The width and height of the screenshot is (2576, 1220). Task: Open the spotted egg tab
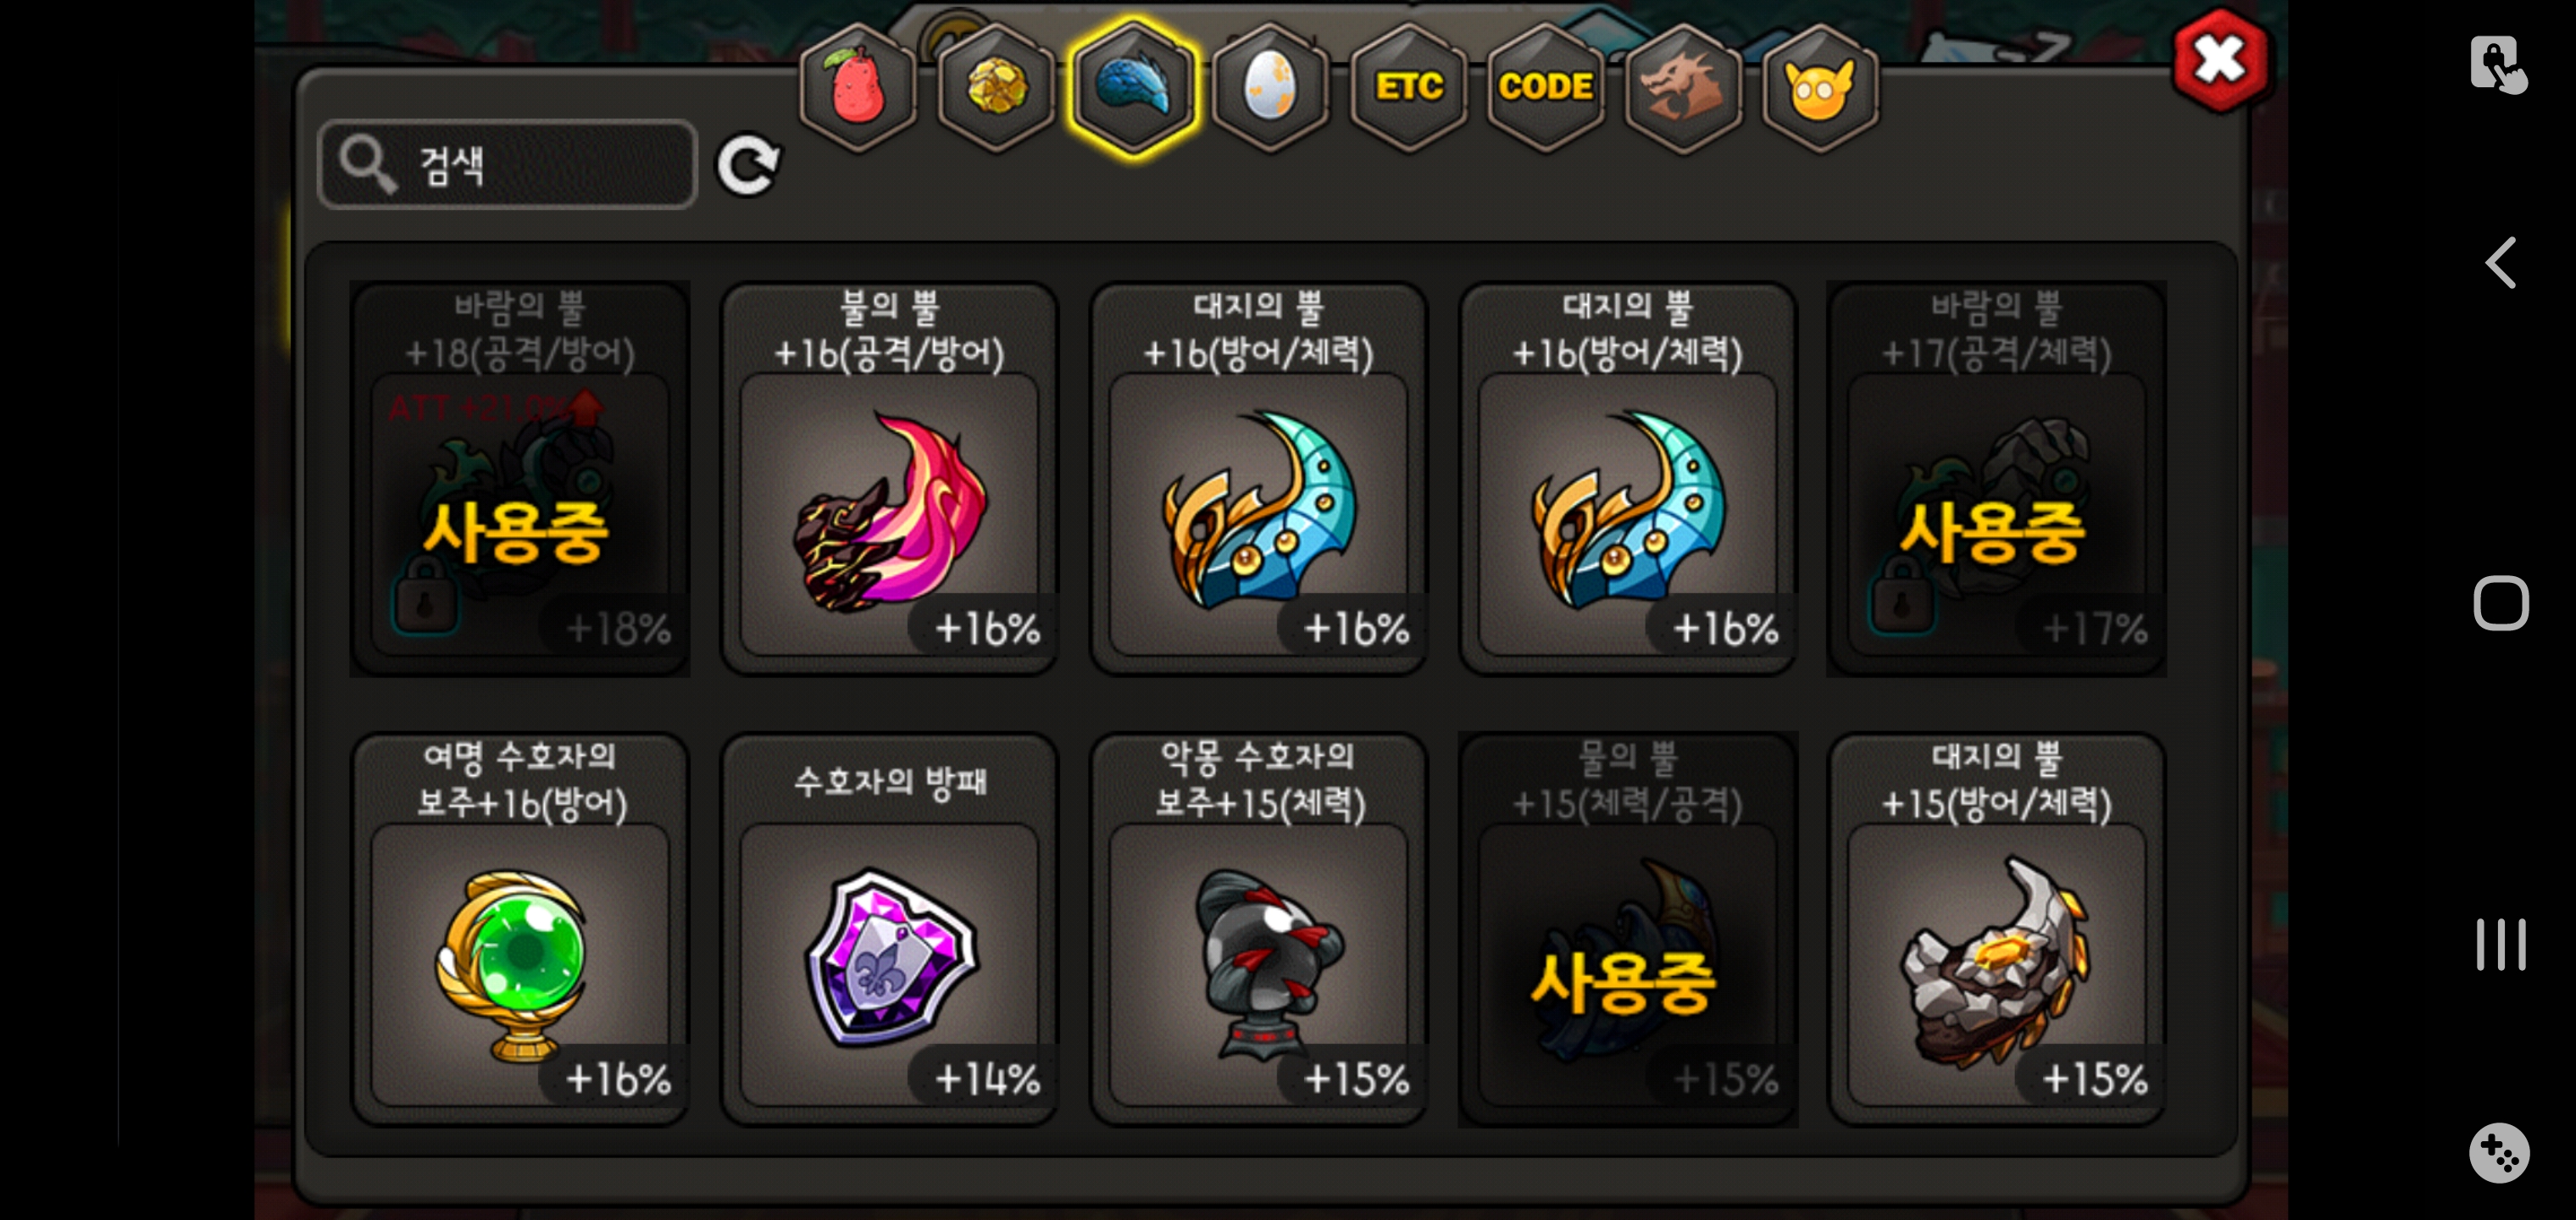pyautogui.click(x=1270, y=88)
